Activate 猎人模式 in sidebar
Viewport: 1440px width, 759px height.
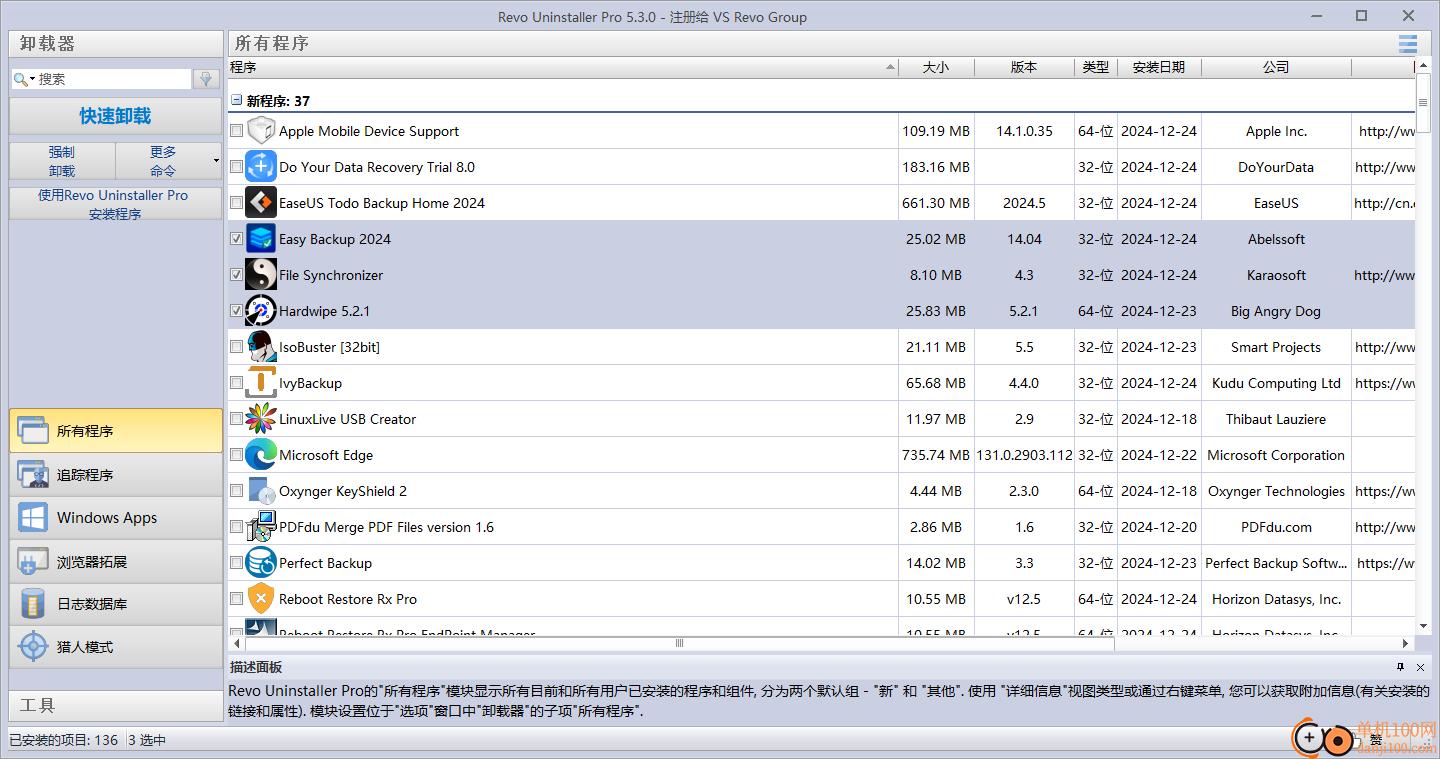tap(116, 647)
